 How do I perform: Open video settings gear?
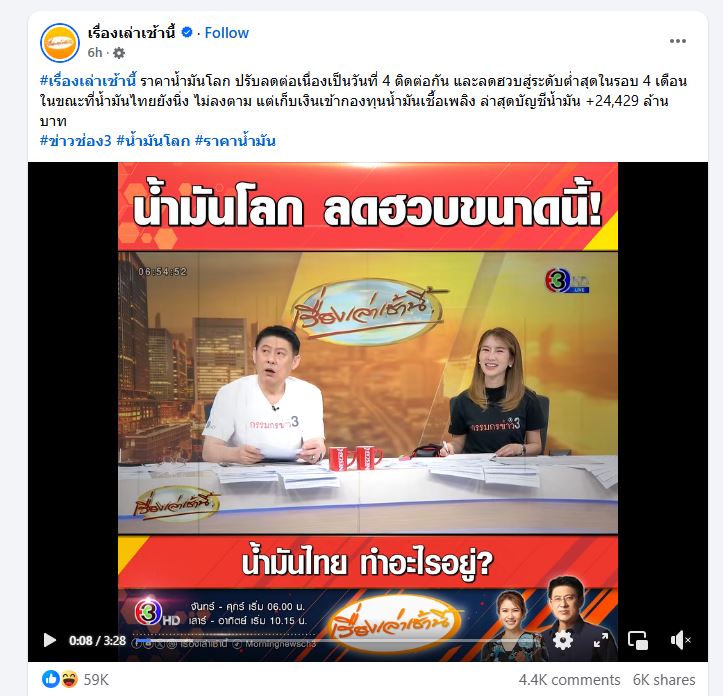(563, 640)
